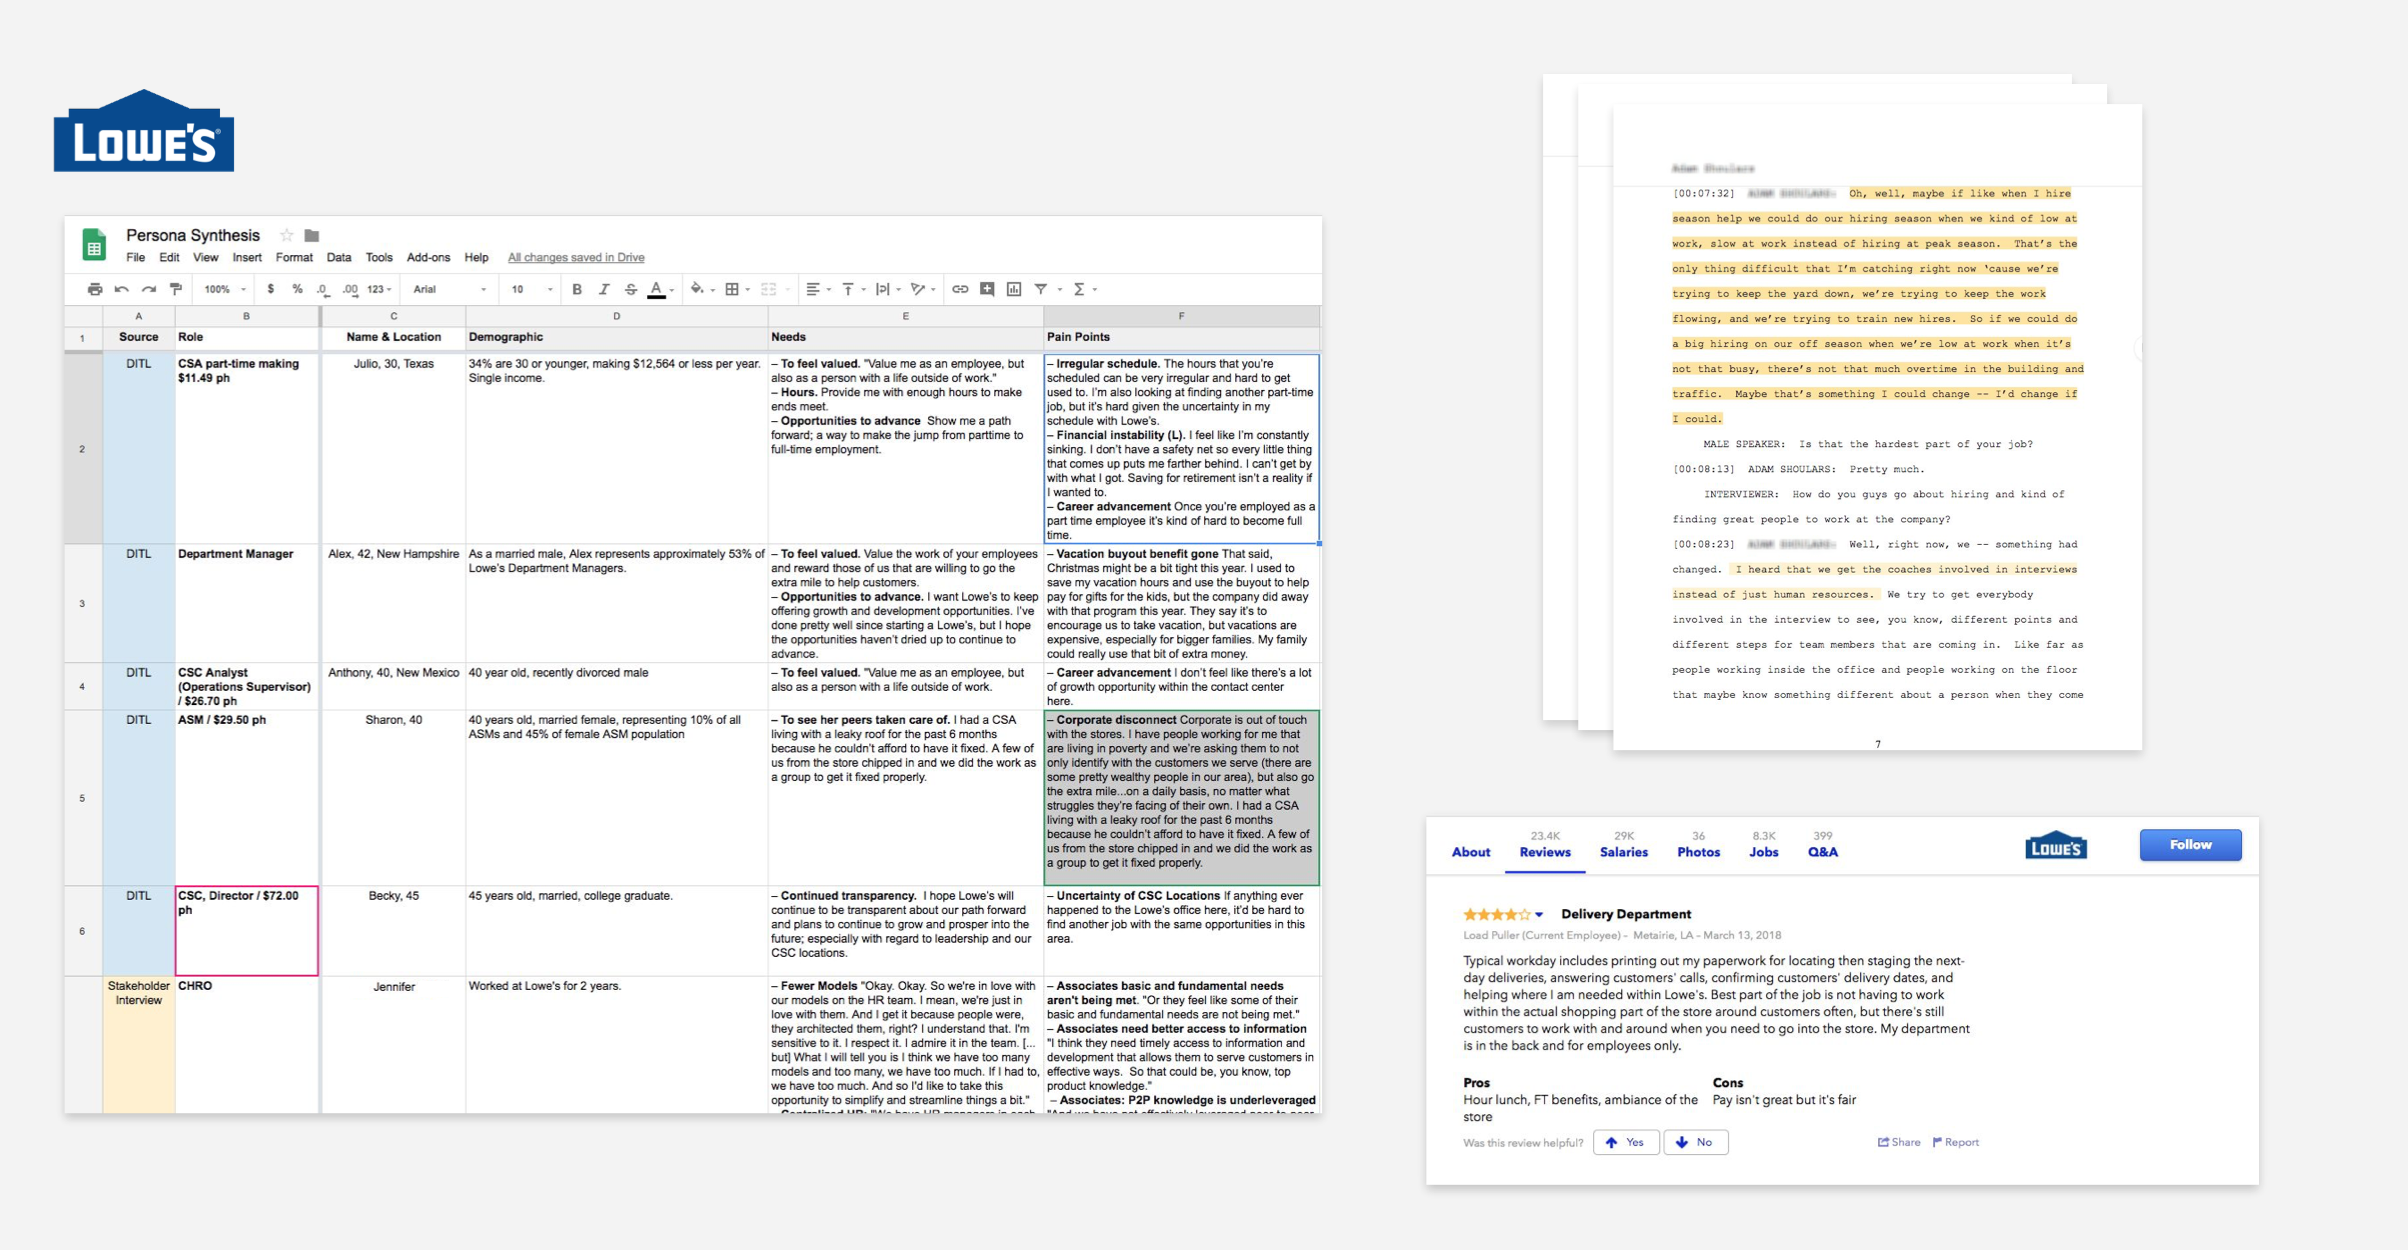Select the 'Pain Points' header cell
Viewport: 2408px width, 1250px height.
point(1181,338)
